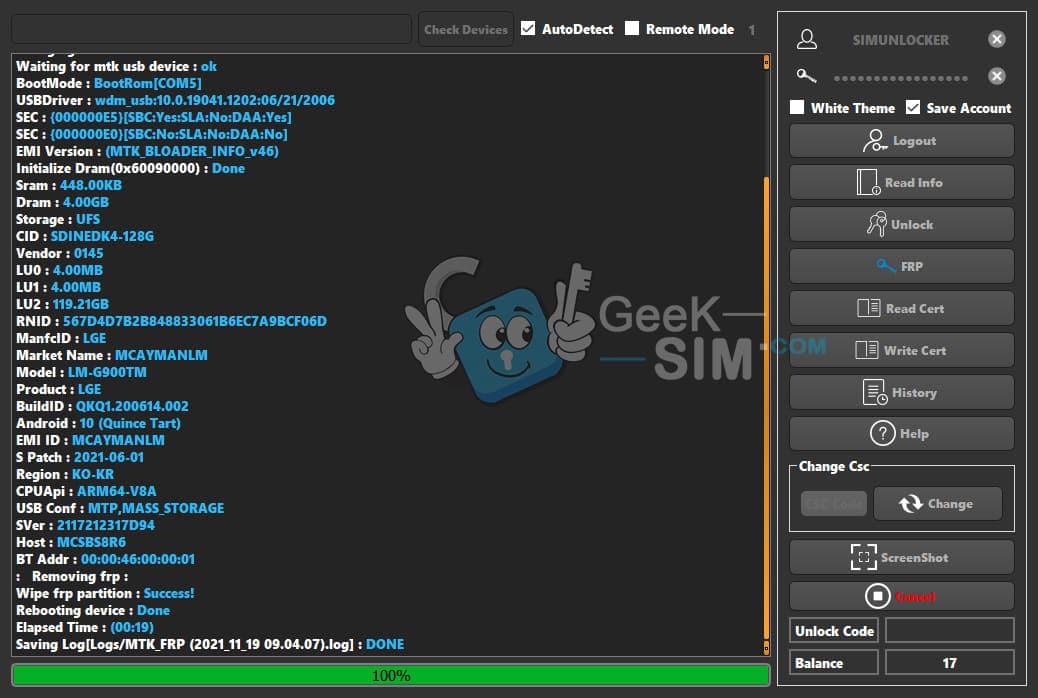
Task: Click the masked password field
Action: pyautogui.click(x=900, y=77)
